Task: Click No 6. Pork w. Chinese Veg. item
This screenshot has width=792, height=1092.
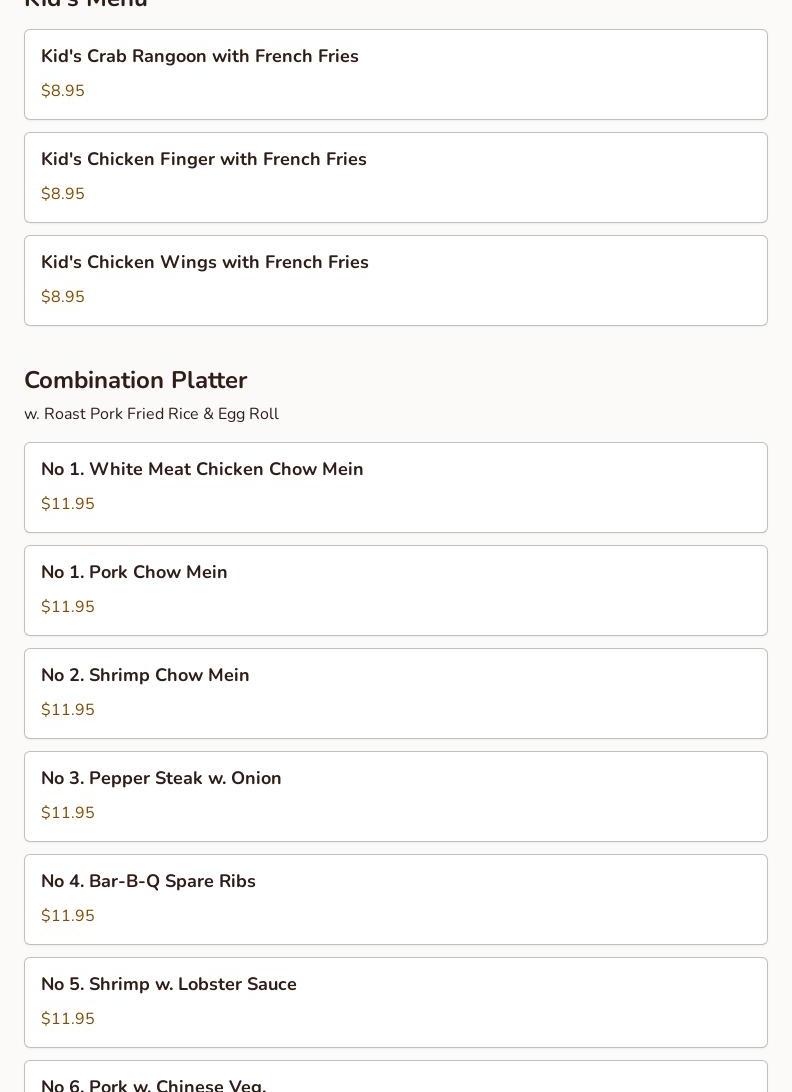Action: 154,1083
